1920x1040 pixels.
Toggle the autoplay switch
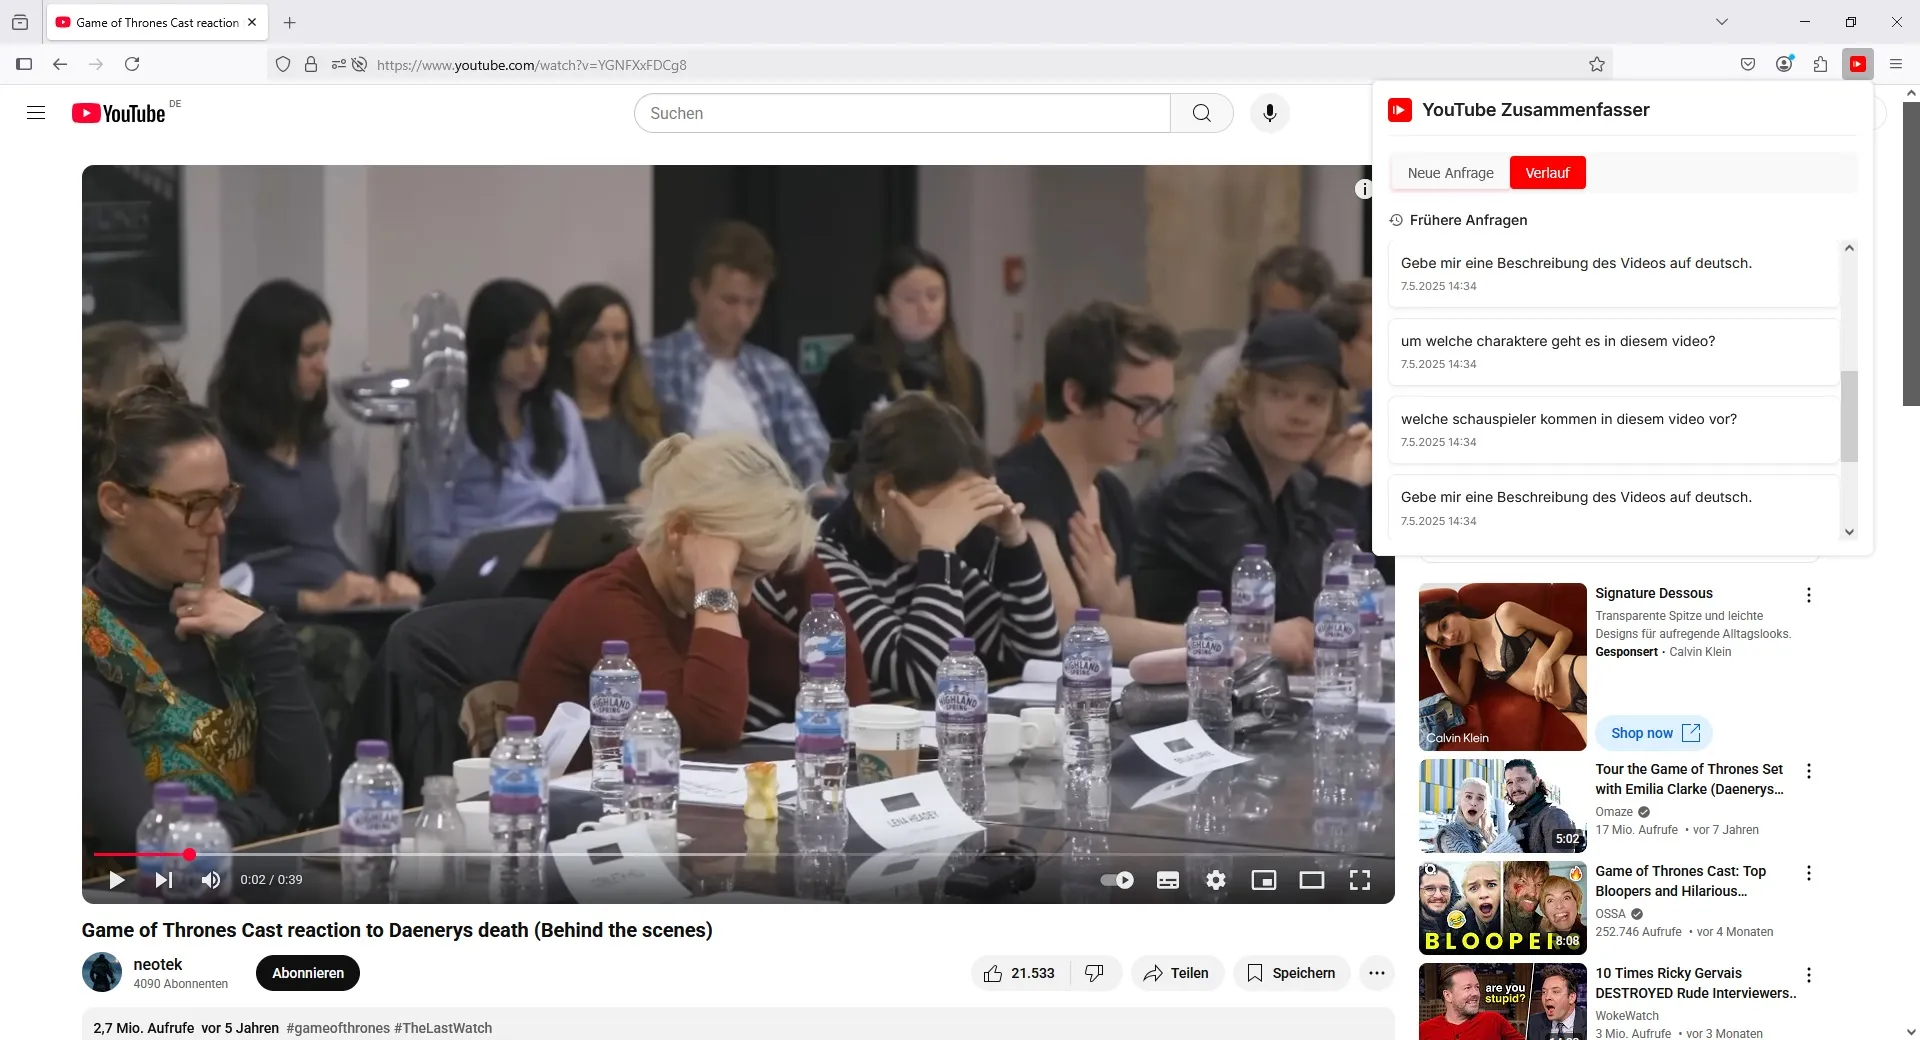pyautogui.click(x=1117, y=880)
